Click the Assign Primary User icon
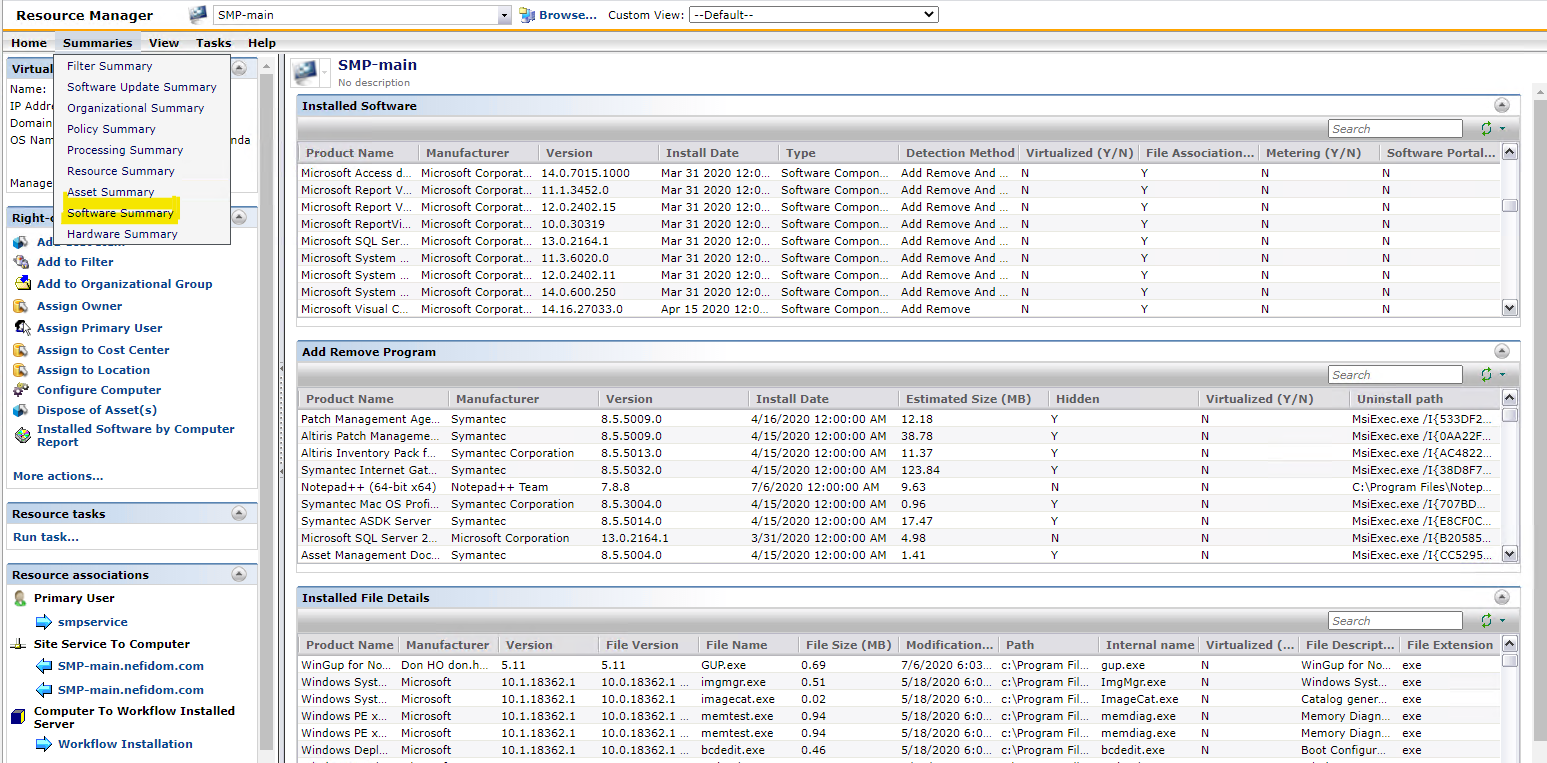This screenshot has width=1547, height=763. coord(21,328)
